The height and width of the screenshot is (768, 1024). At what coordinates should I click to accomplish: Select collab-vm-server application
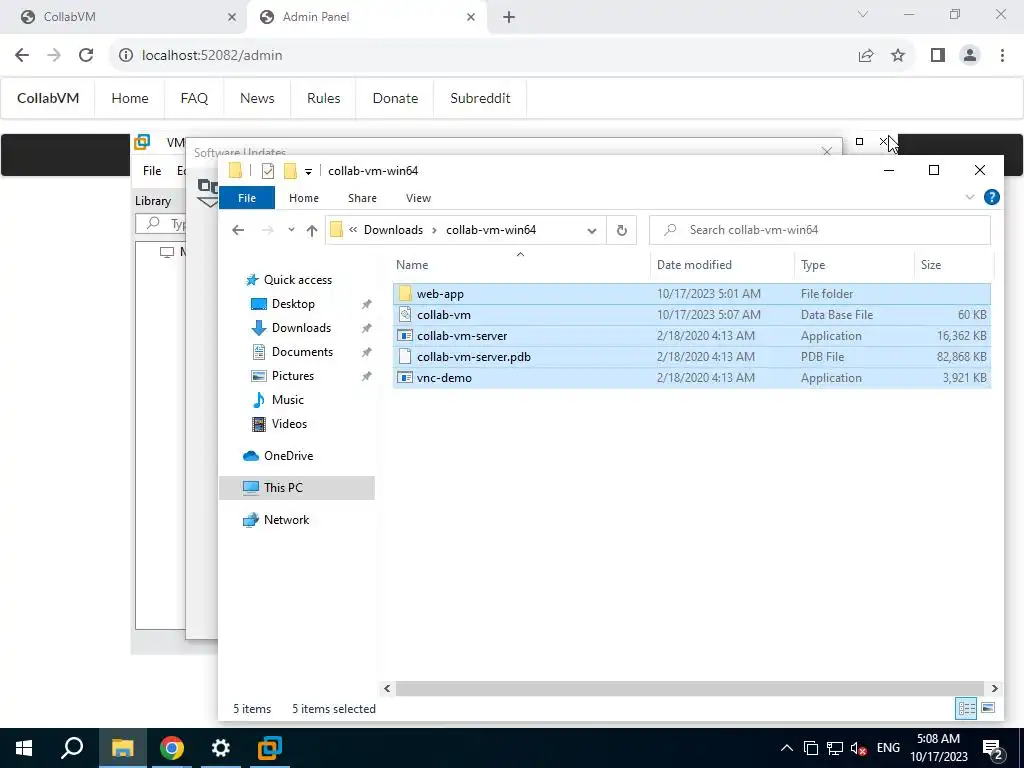pyautogui.click(x=692, y=336)
